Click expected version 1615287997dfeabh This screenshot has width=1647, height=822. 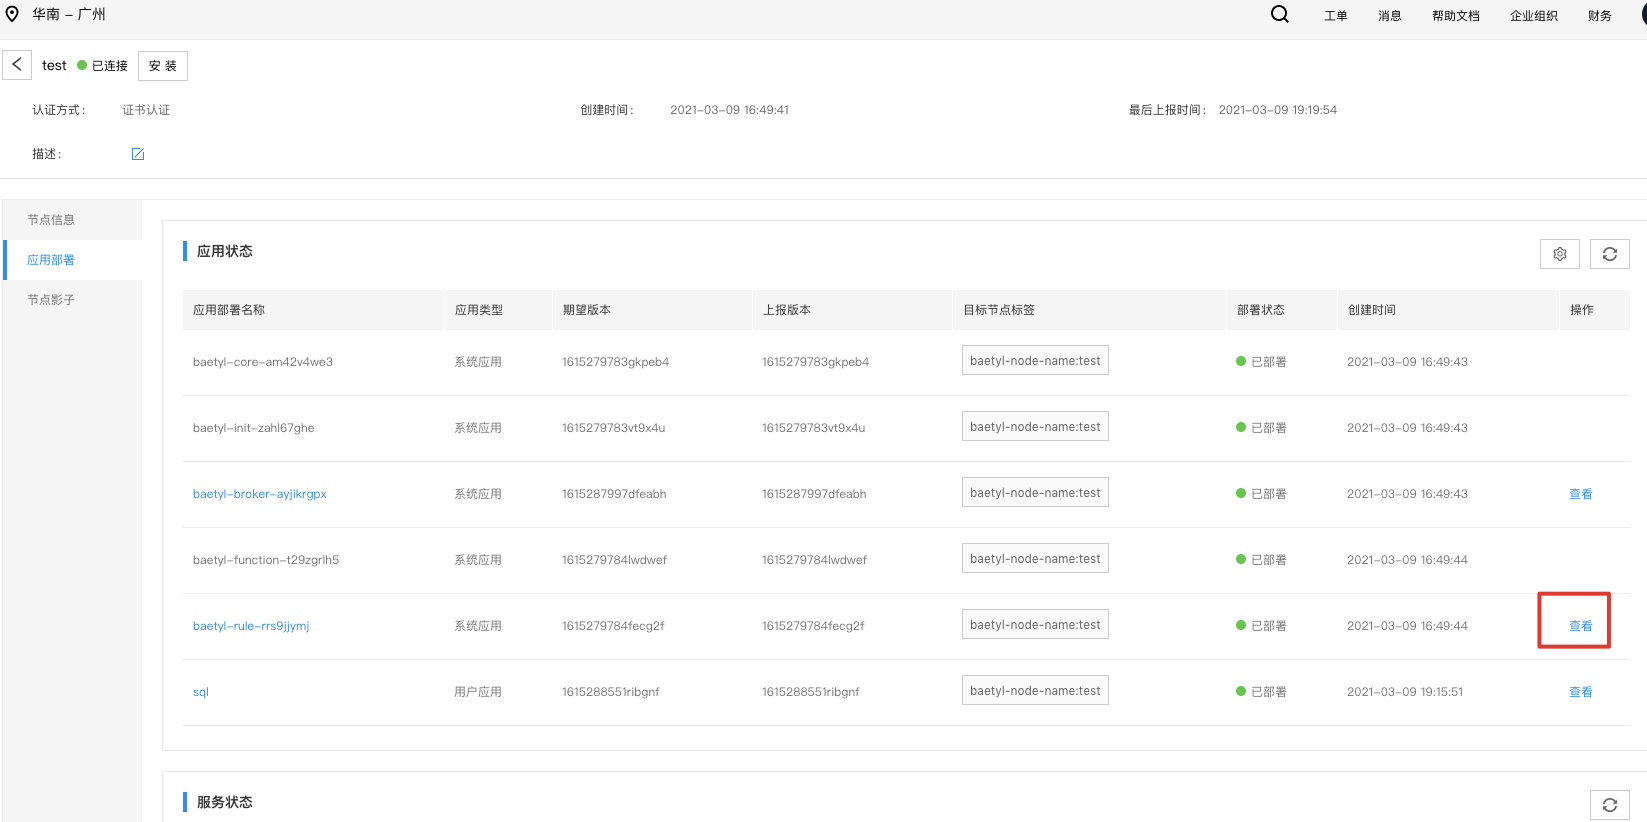point(614,494)
